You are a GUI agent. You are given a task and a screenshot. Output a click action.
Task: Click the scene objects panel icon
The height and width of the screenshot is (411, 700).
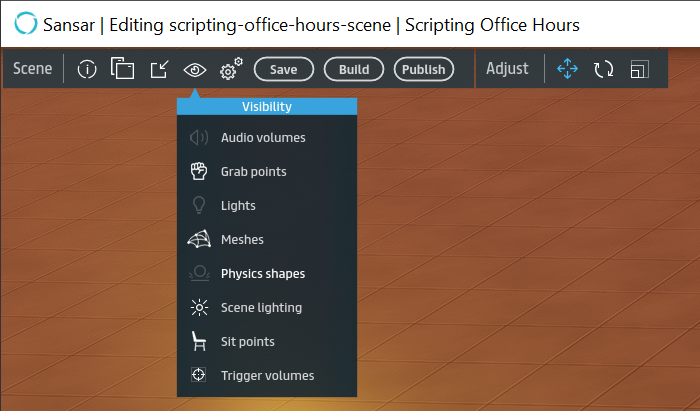click(x=122, y=70)
